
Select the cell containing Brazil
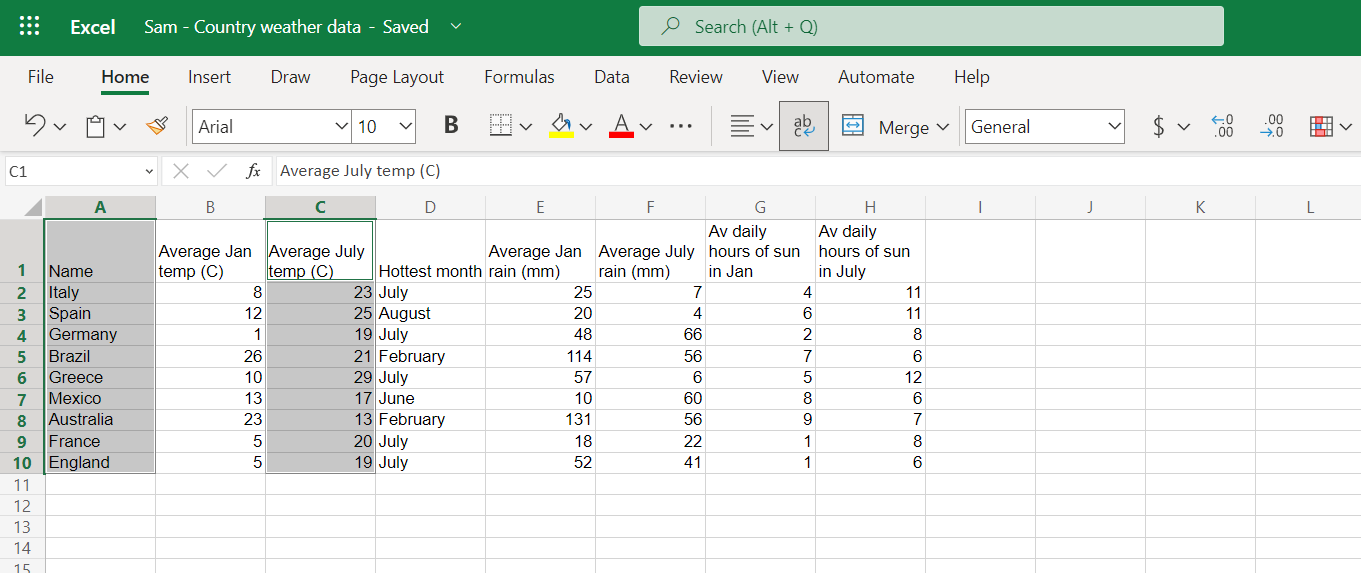point(100,356)
